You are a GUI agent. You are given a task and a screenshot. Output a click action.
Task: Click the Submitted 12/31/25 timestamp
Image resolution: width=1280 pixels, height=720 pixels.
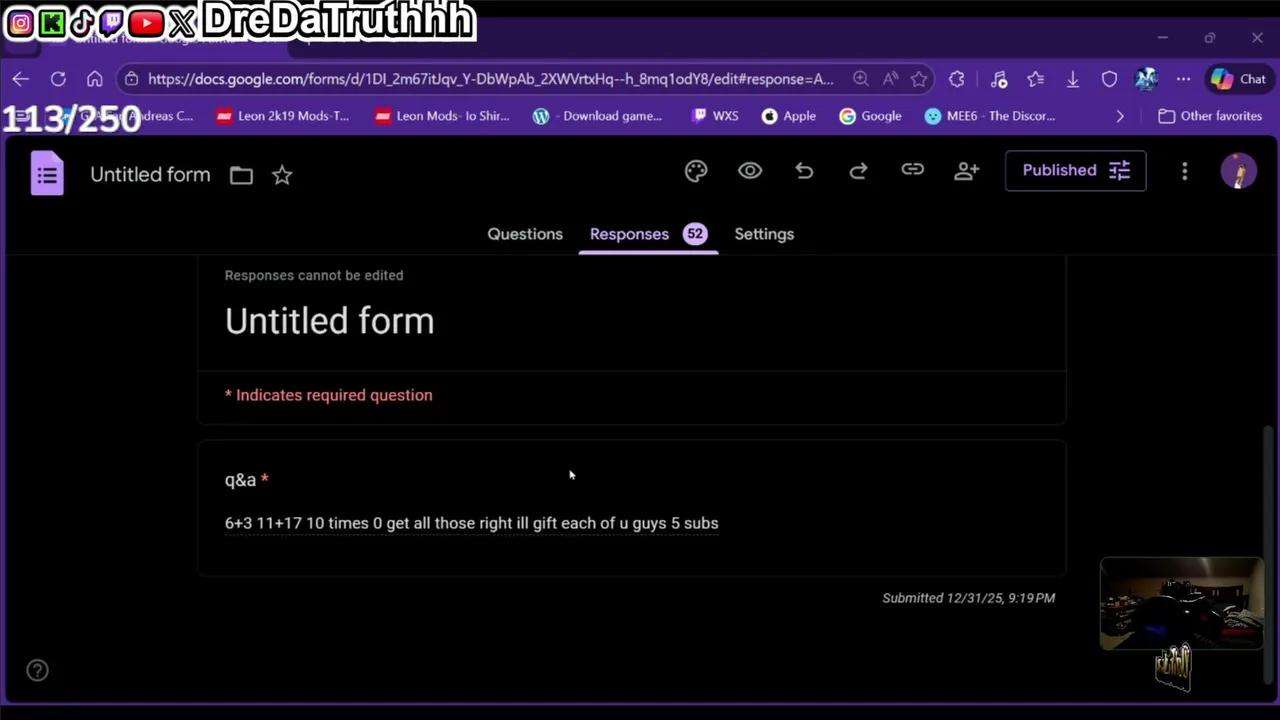point(968,598)
